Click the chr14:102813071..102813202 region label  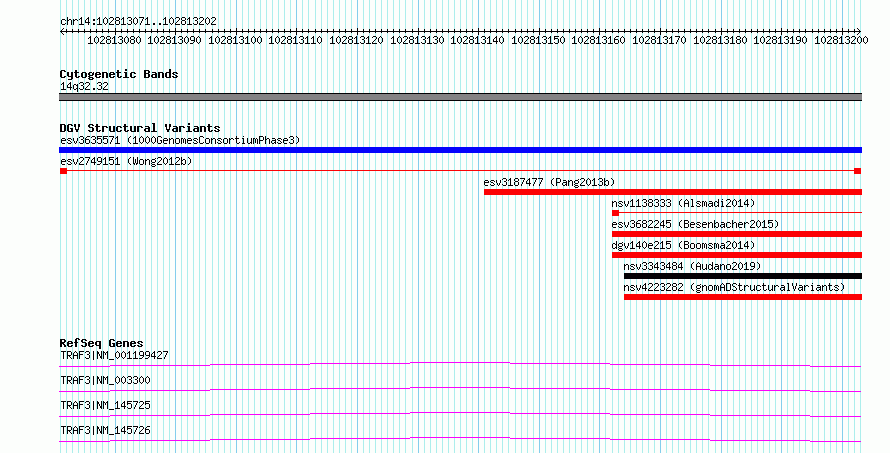[x=138, y=21]
